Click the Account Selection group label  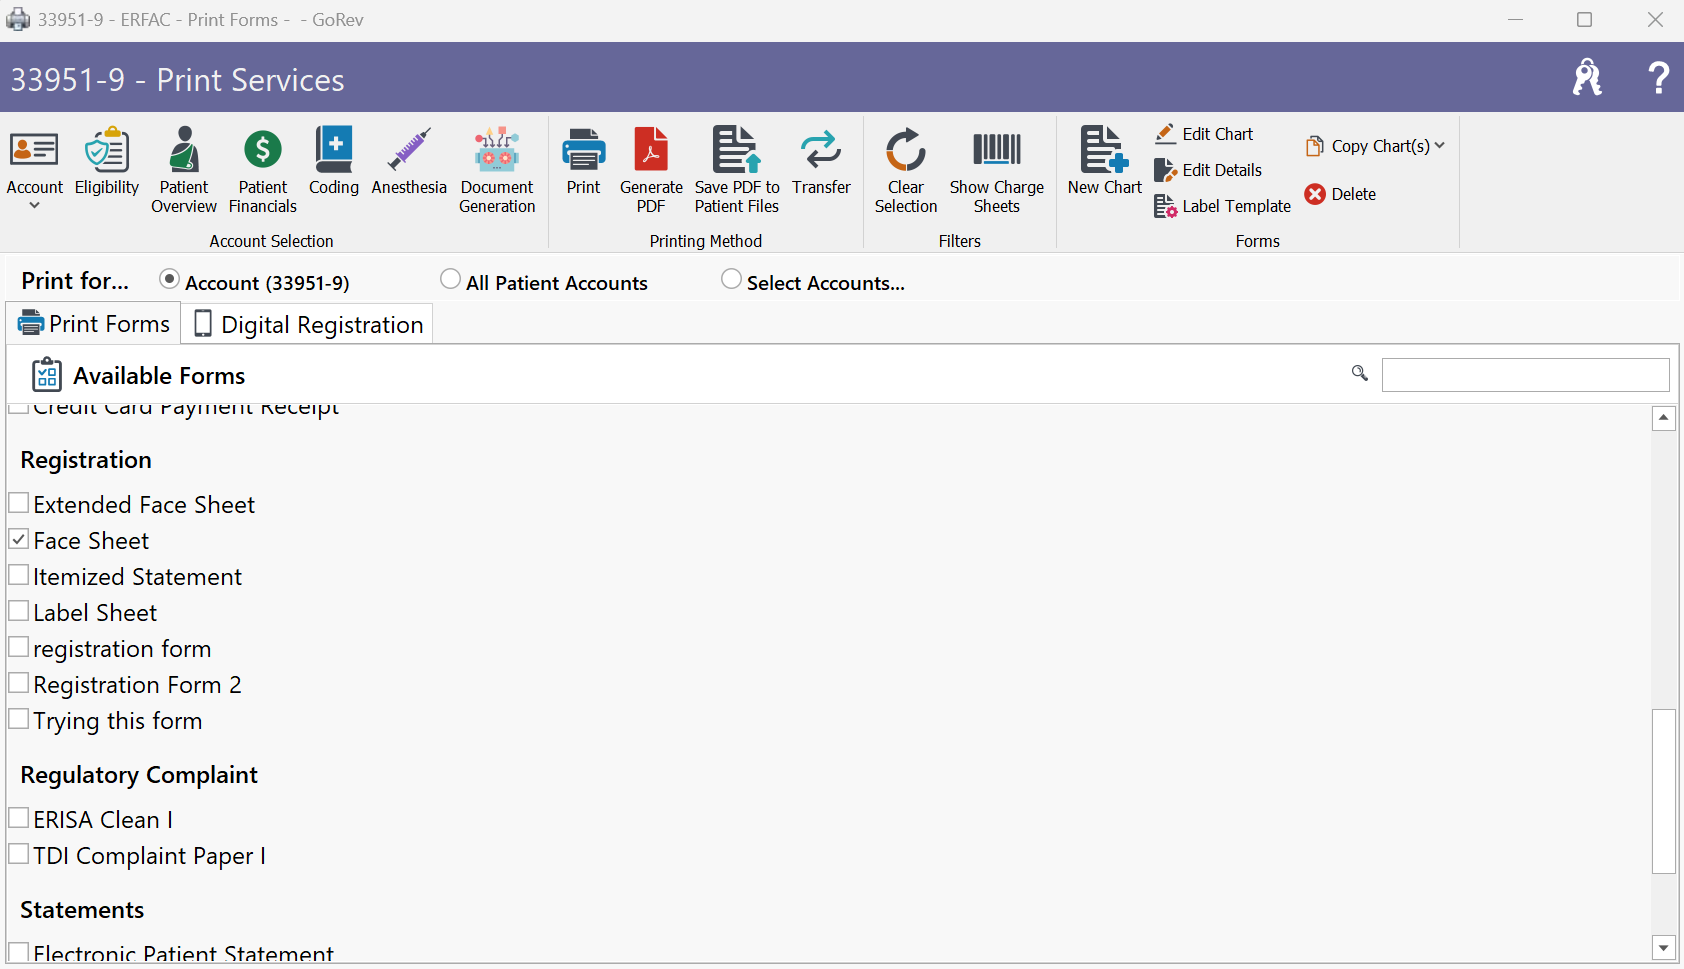click(271, 241)
